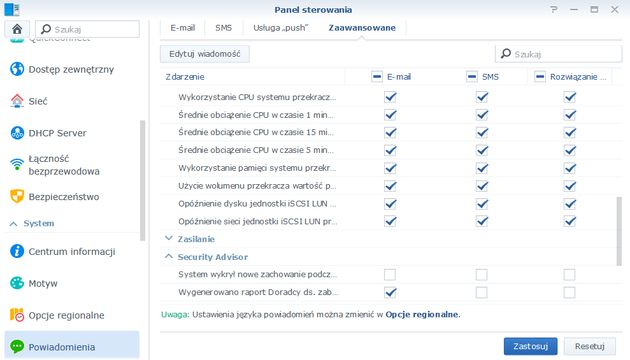Open Sieć house icon
Screen dimensions: 630x360
[x=17, y=101]
